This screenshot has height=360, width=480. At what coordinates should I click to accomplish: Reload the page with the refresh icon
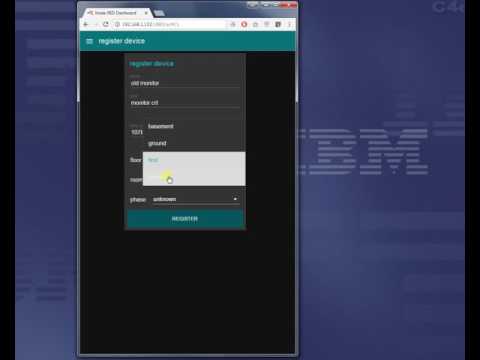click(106, 24)
